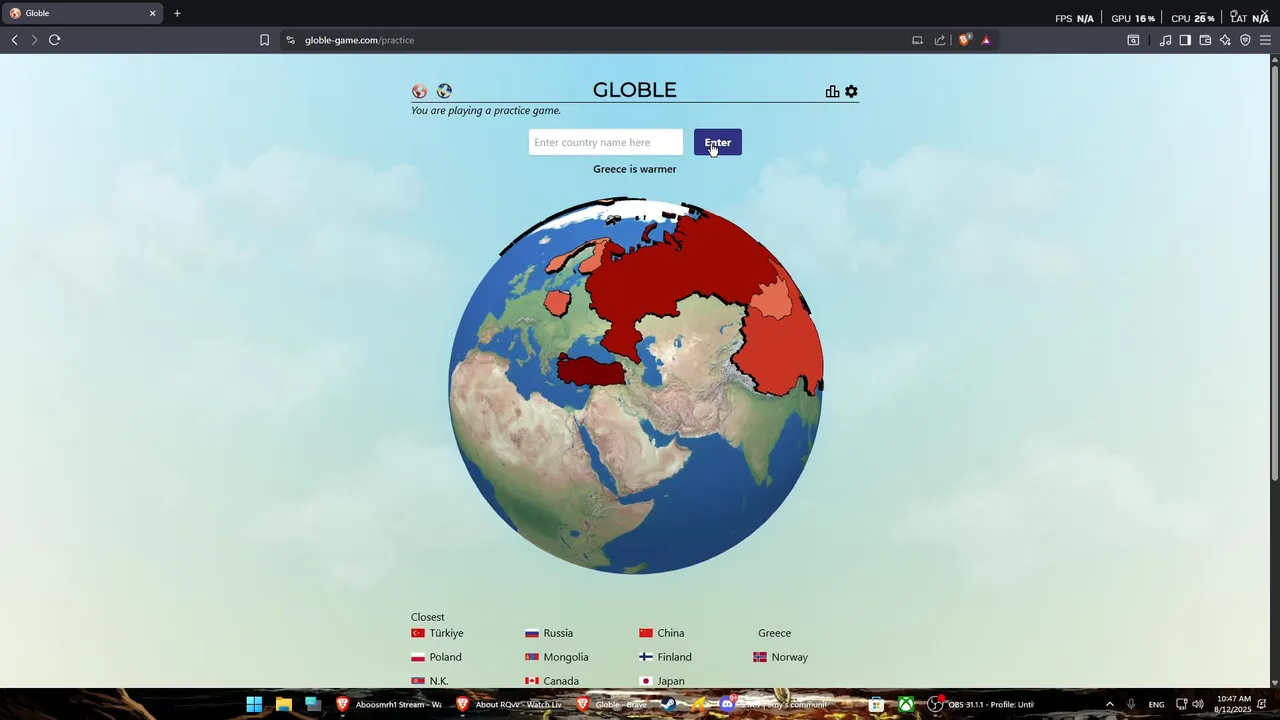Screen dimensions: 1280x720
Task: Switch to About RQvv Brave taskbar window
Action: [x=509, y=704]
